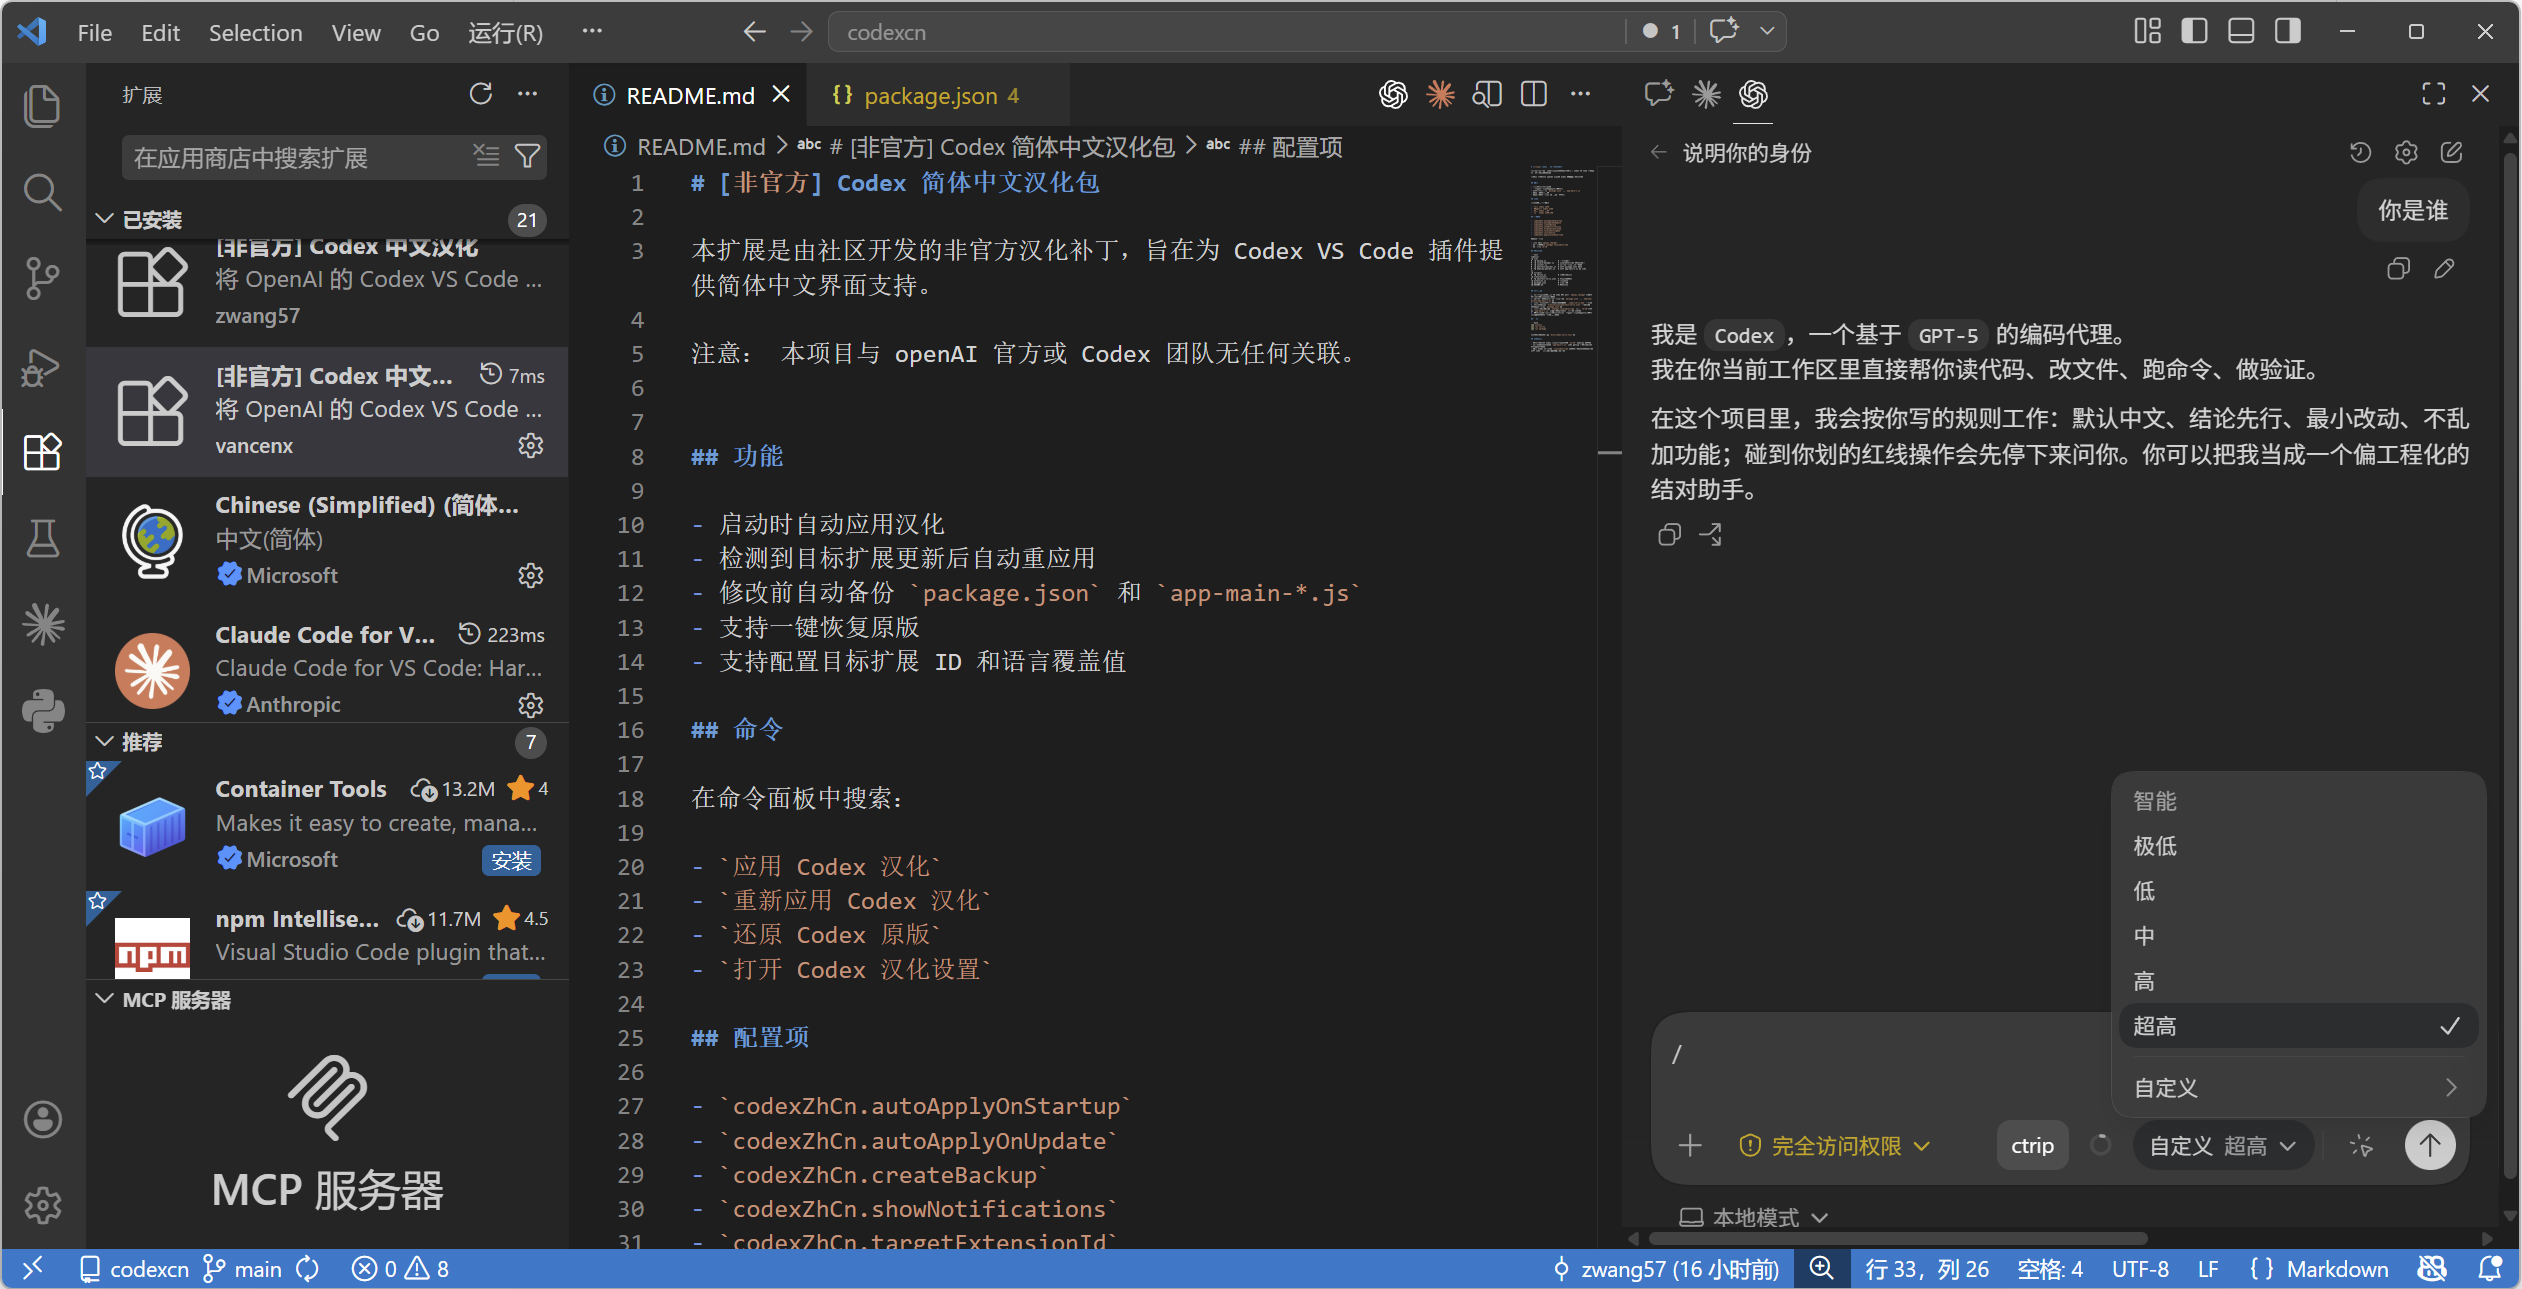2522x1289 pixels.
Task: Select '高' reasoning level
Action: (2298, 981)
